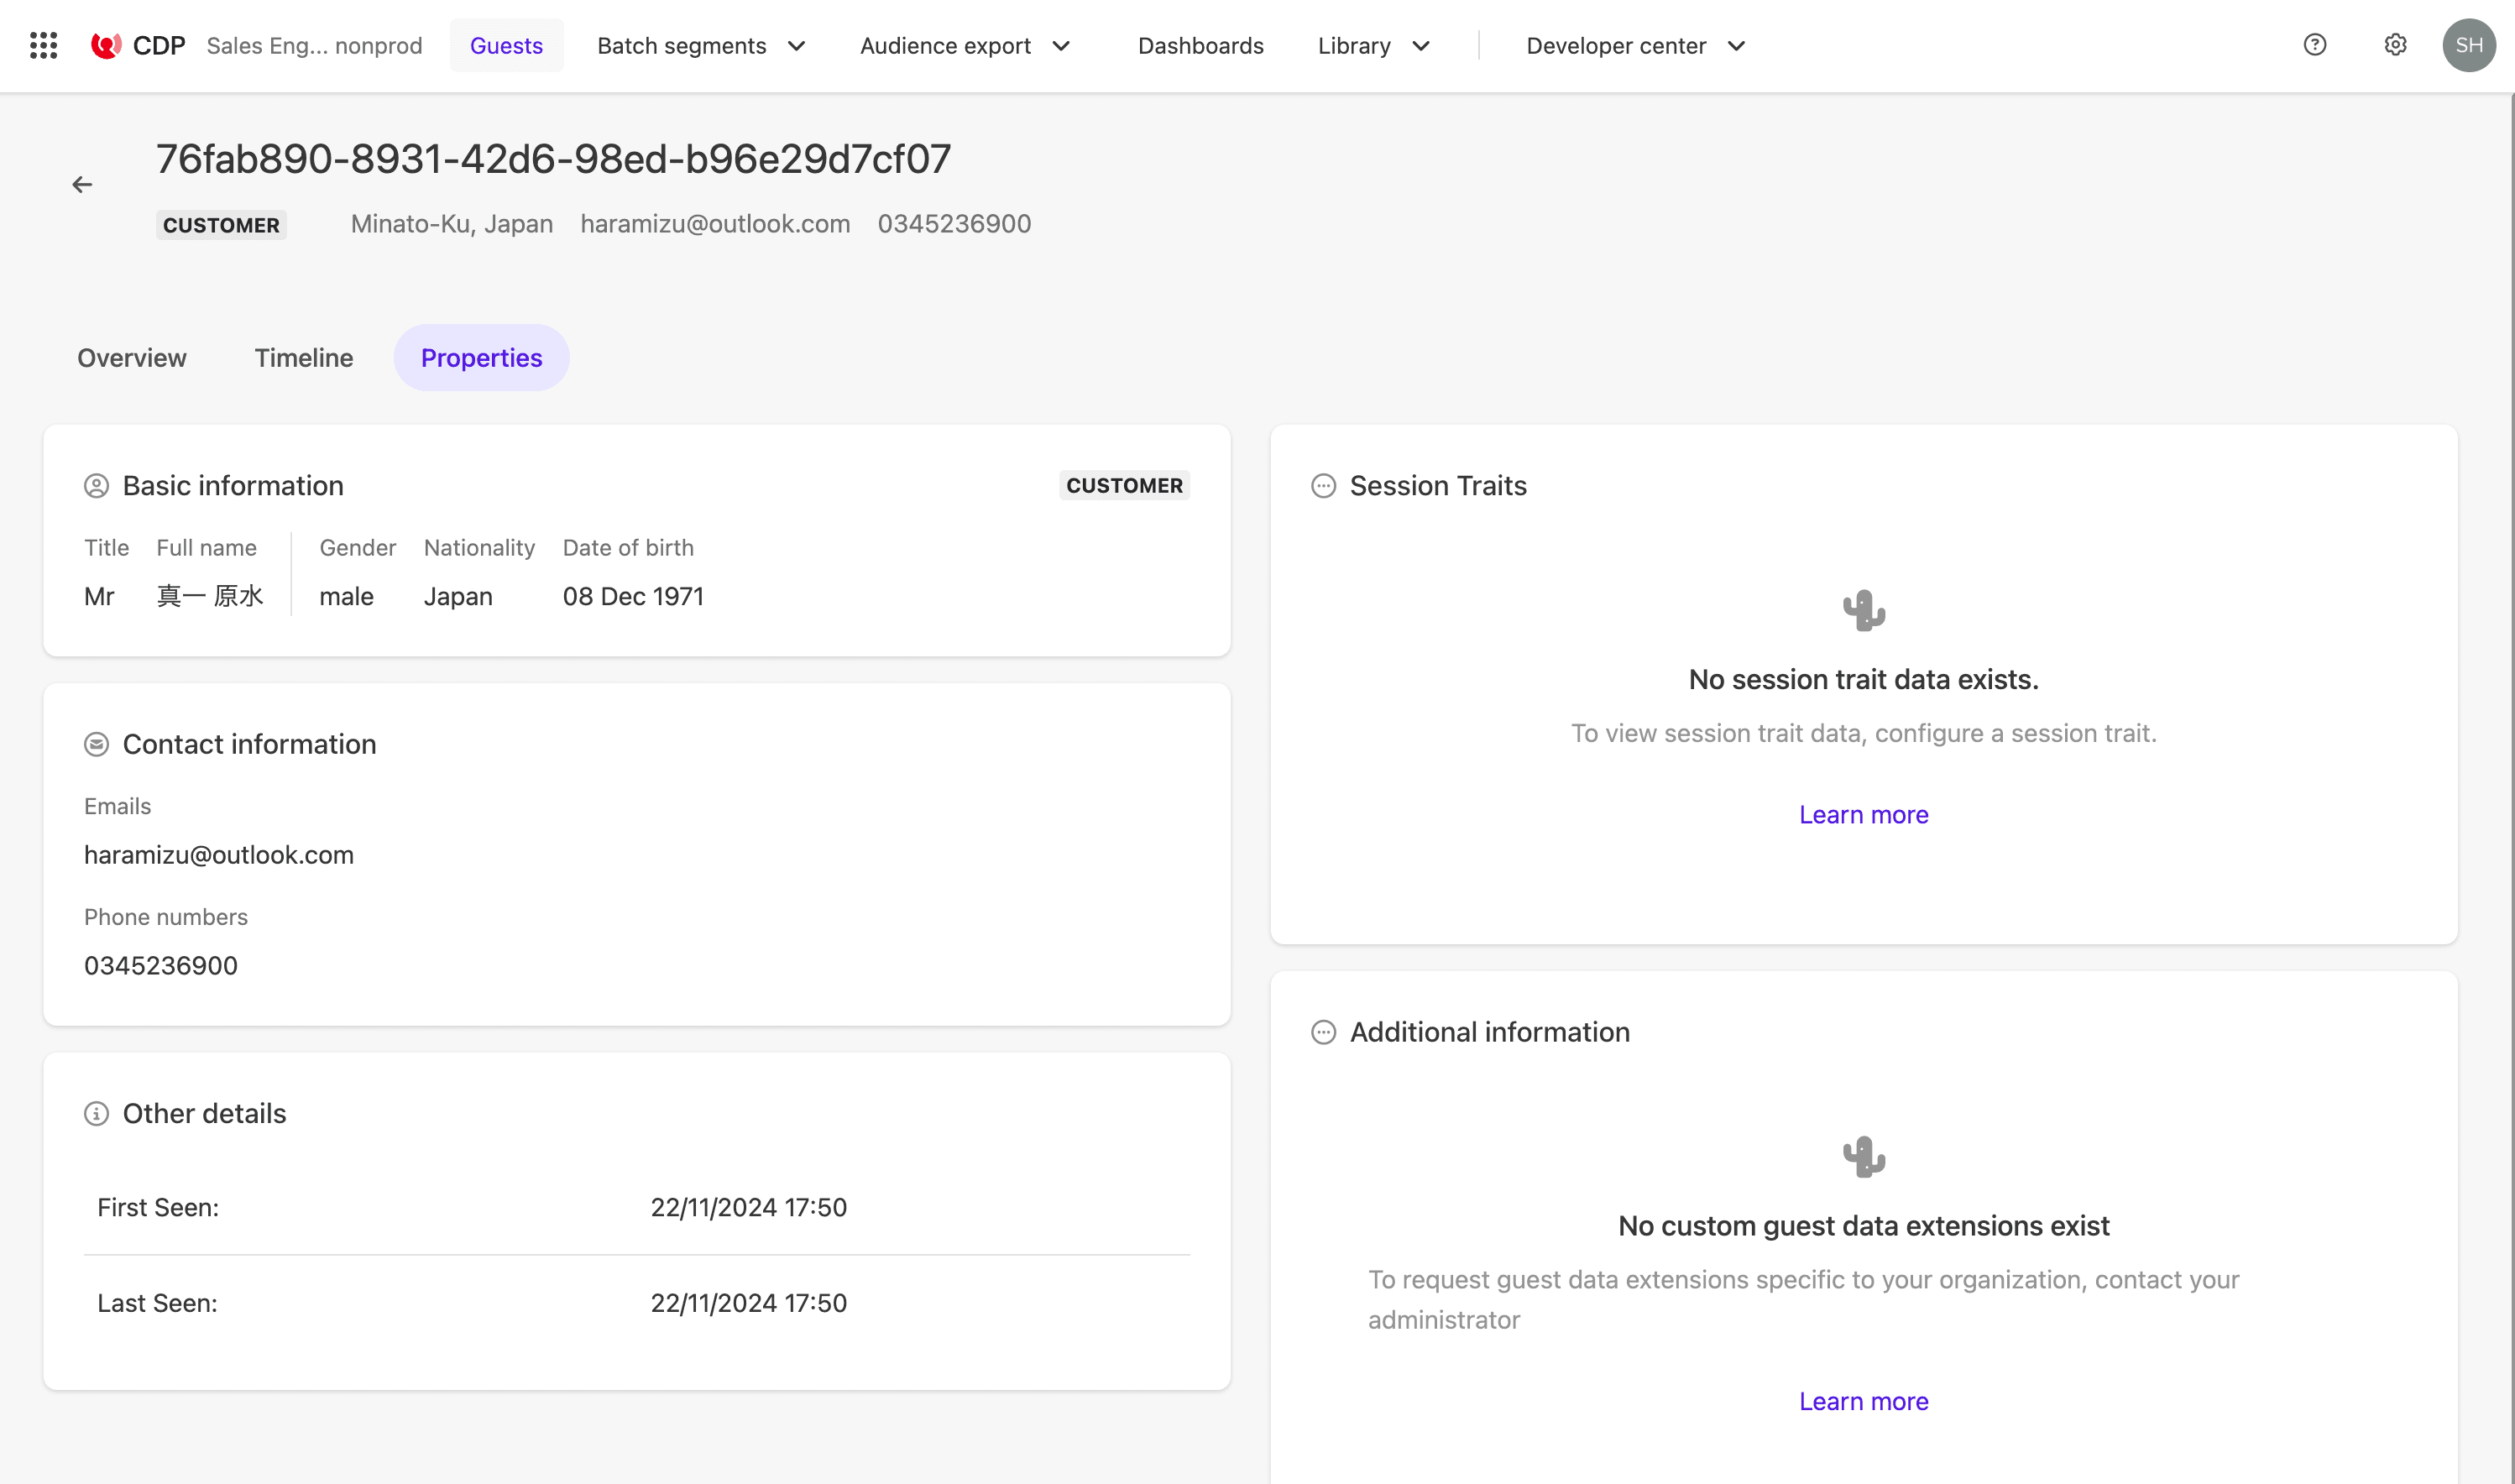Click the CDP logo icon
The image size is (2515, 1484).
coord(106,45)
